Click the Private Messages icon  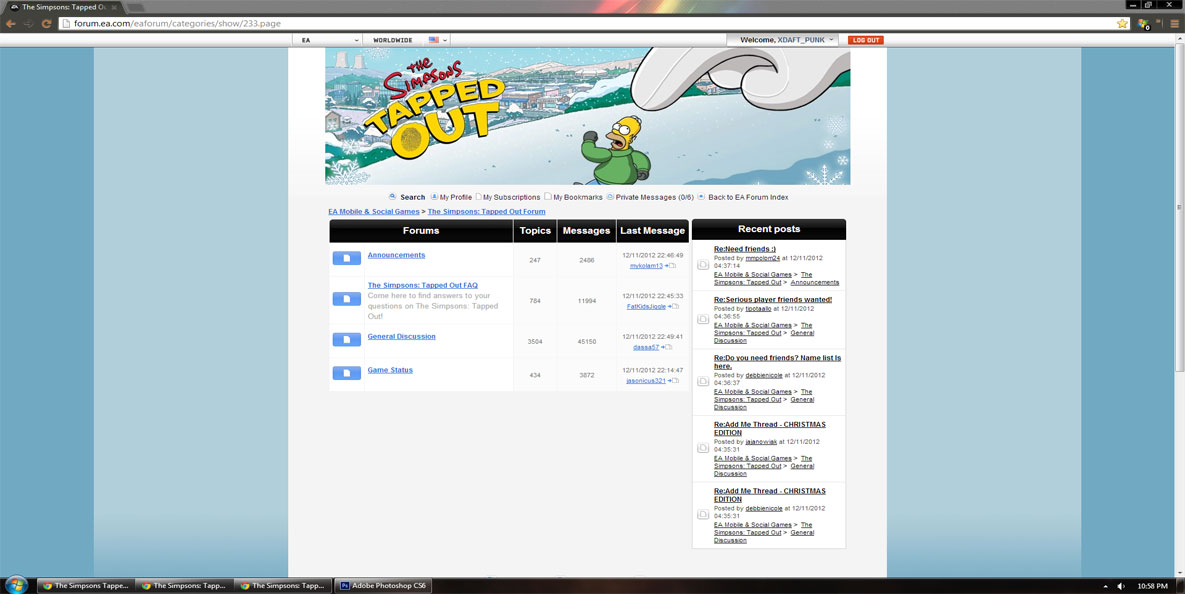(x=610, y=196)
